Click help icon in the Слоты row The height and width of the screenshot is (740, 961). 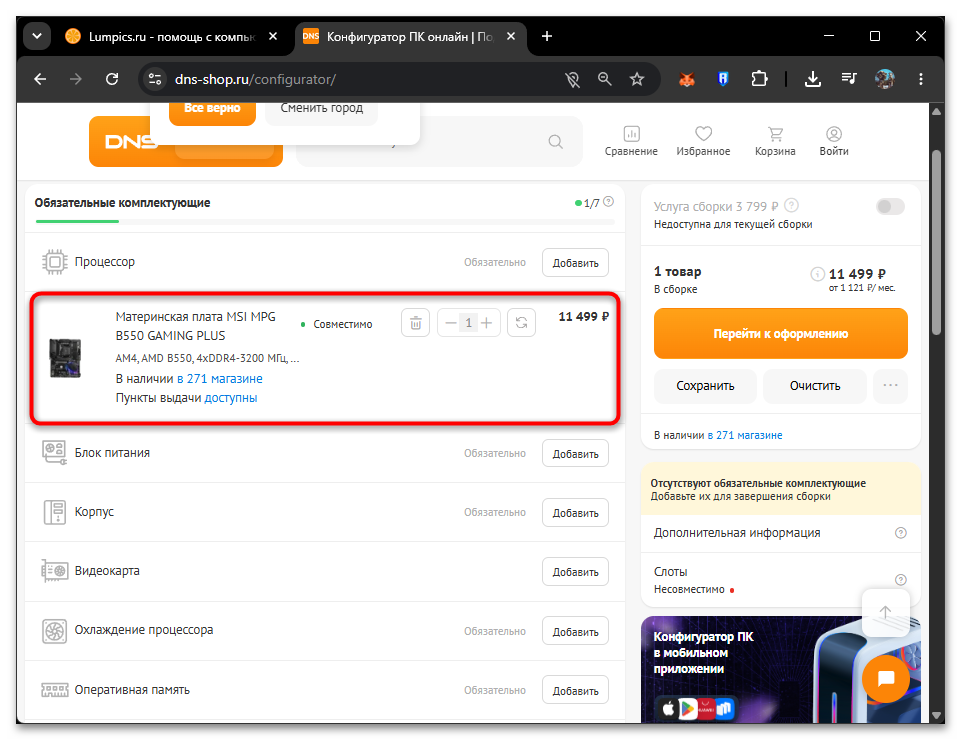pos(900,579)
